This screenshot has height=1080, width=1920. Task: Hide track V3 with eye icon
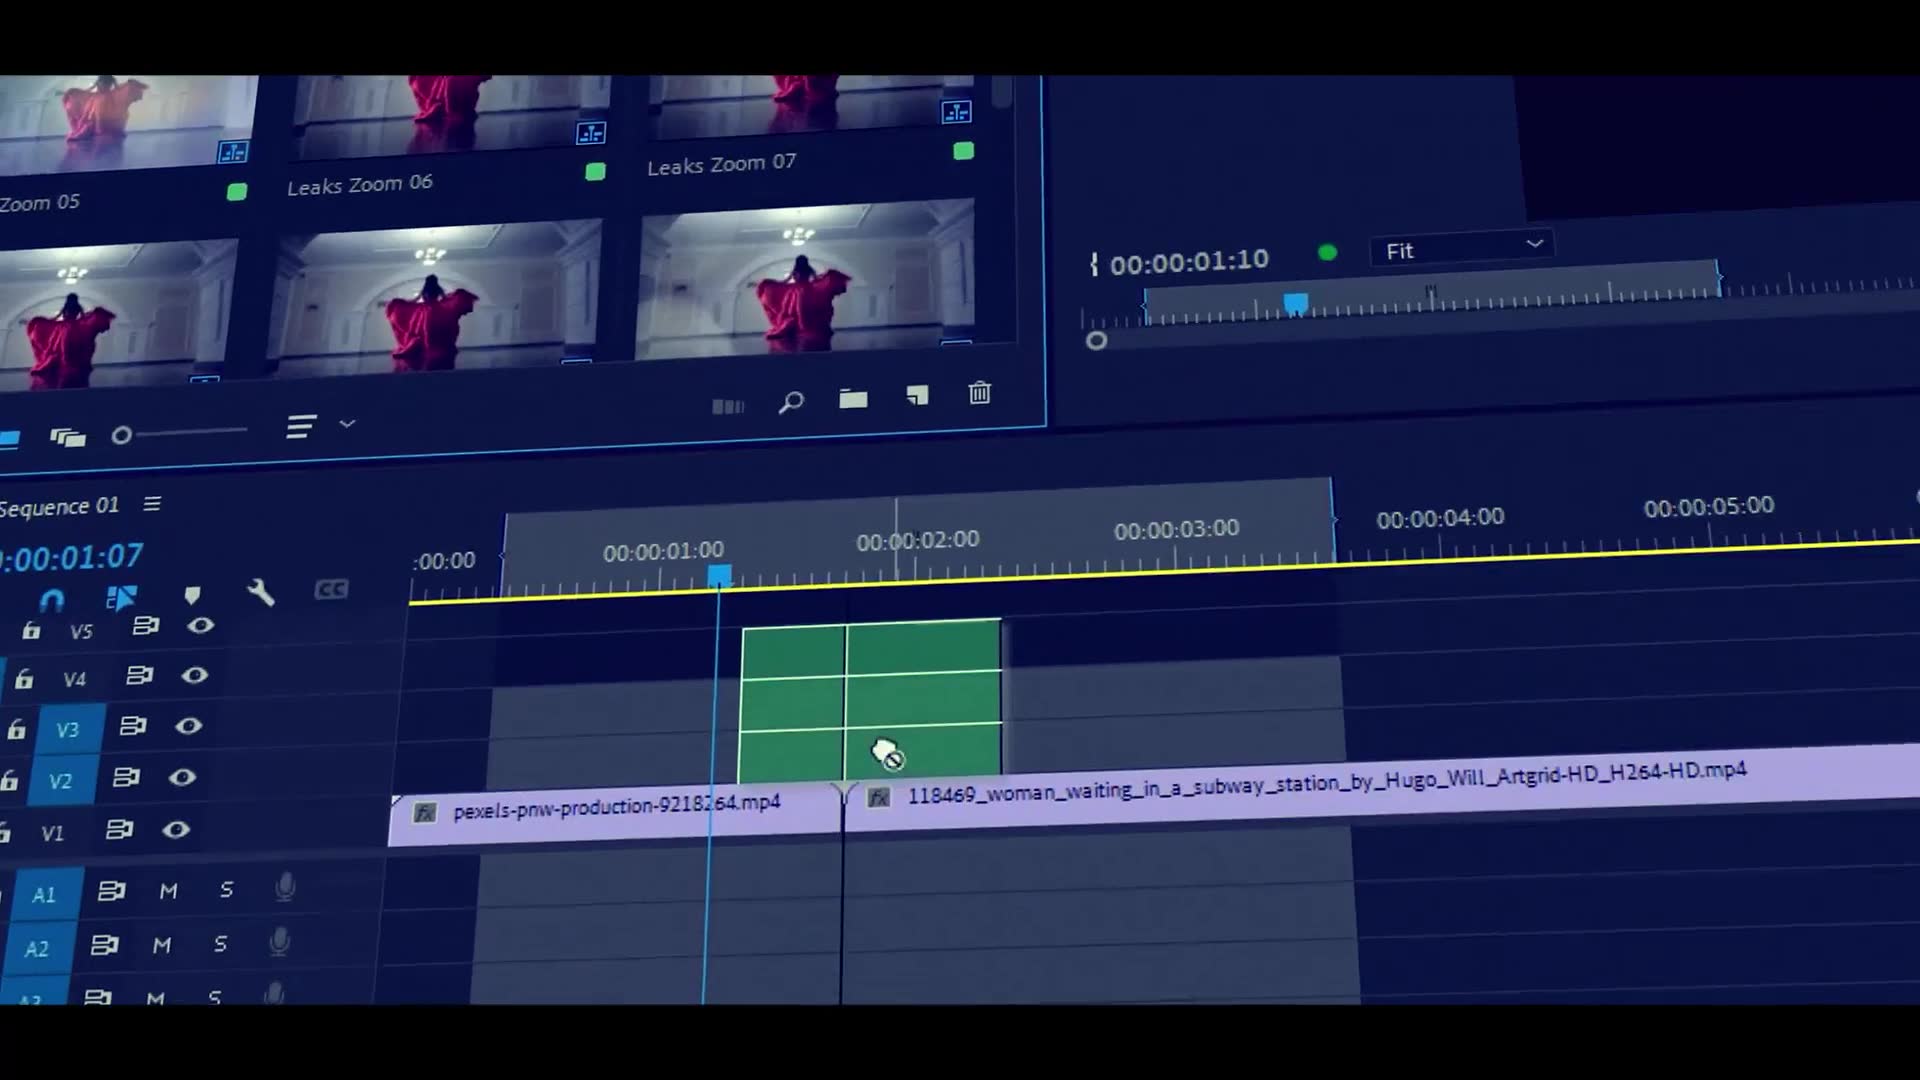coord(188,726)
